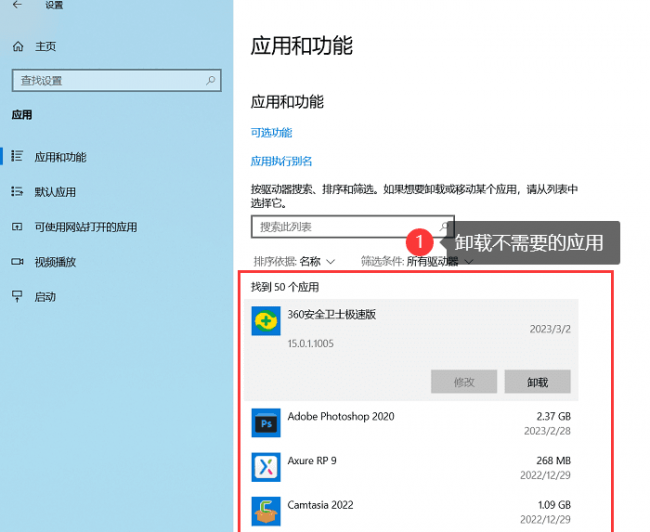The width and height of the screenshot is (650, 532).
Task: Click the 视频播放 camera icon
Action: (17, 262)
